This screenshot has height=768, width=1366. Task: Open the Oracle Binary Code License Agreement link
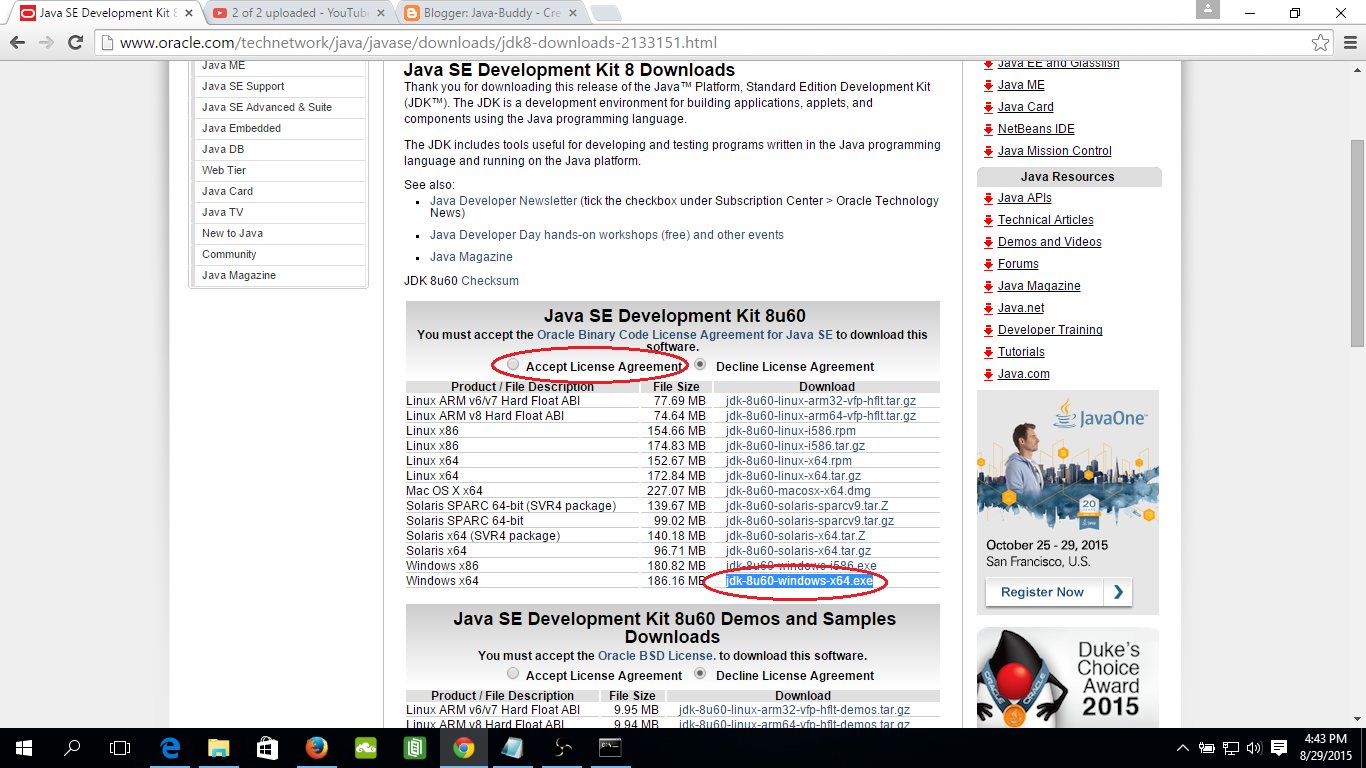coord(685,335)
